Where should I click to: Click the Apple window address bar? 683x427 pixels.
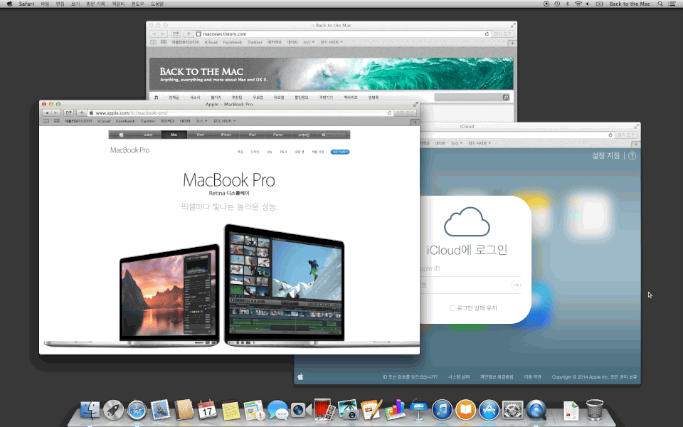pos(241,113)
